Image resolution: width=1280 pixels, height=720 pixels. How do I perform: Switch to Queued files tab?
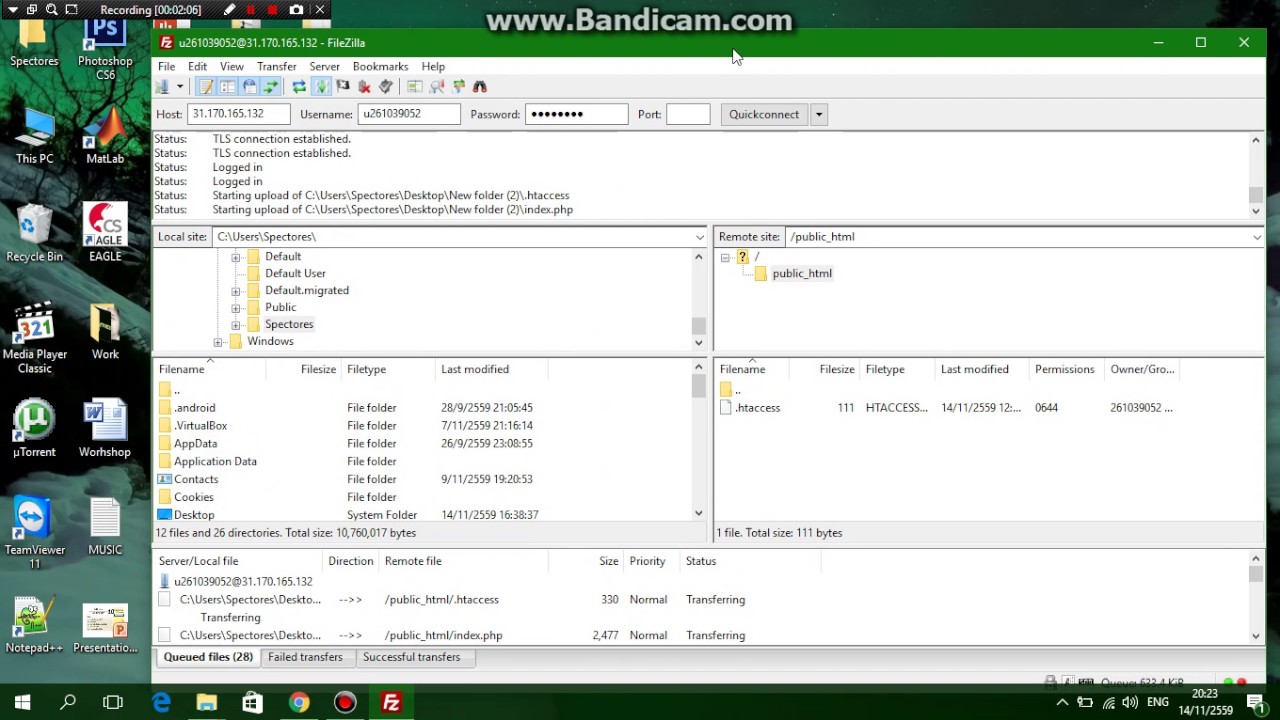208,657
